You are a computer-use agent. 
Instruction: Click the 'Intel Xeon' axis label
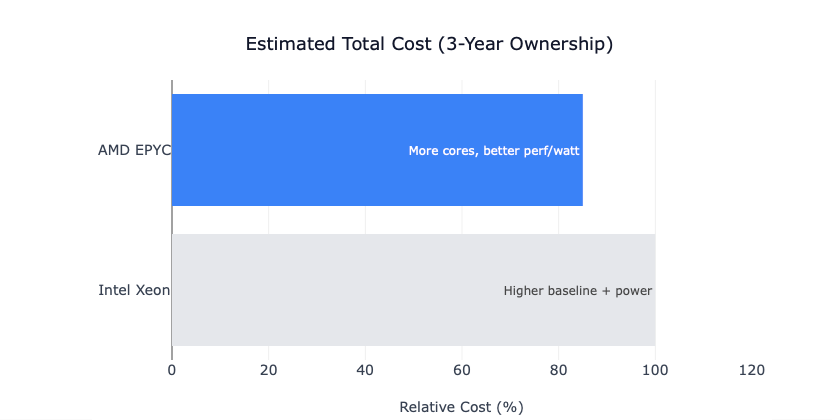point(134,290)
